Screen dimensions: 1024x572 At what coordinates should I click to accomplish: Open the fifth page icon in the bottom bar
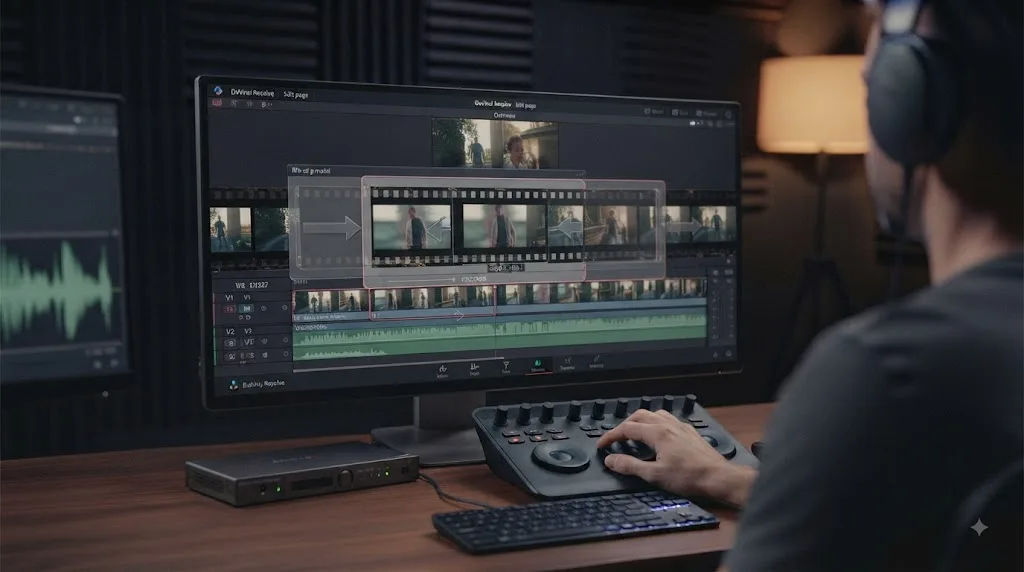(568, 364)
